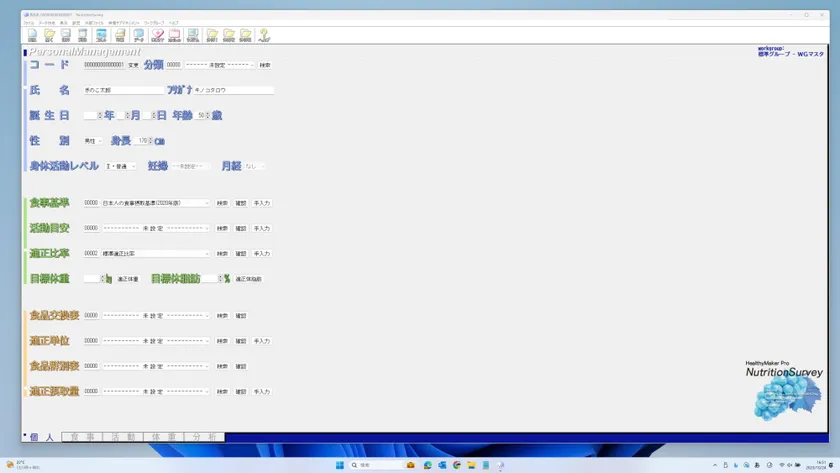Switch to the 食事 tab
840x473 pixels.
click(x=82, y=437)
